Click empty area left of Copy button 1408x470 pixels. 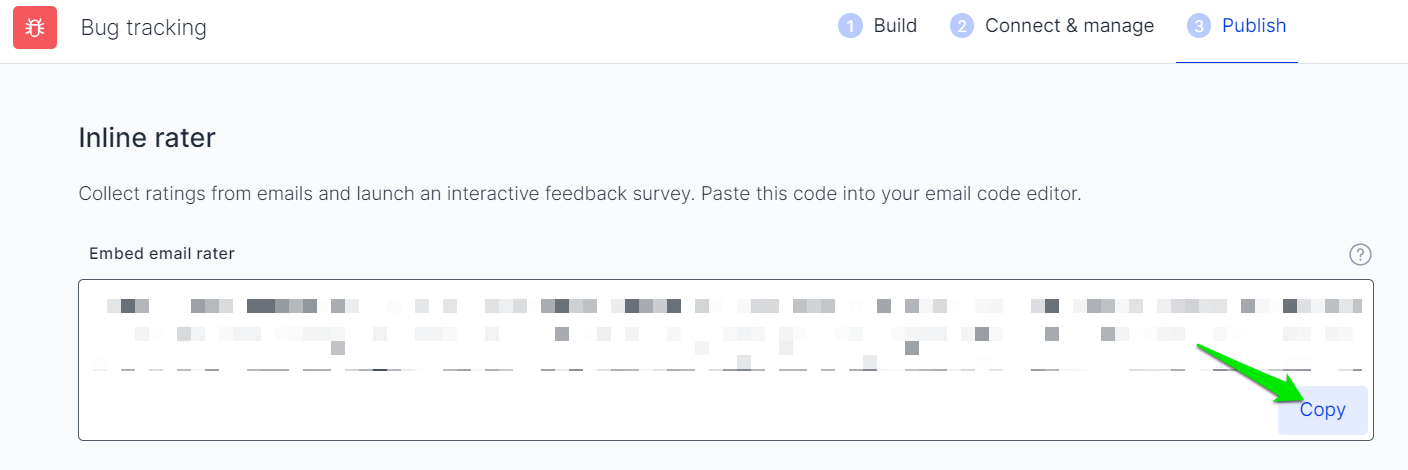[678, 410]
